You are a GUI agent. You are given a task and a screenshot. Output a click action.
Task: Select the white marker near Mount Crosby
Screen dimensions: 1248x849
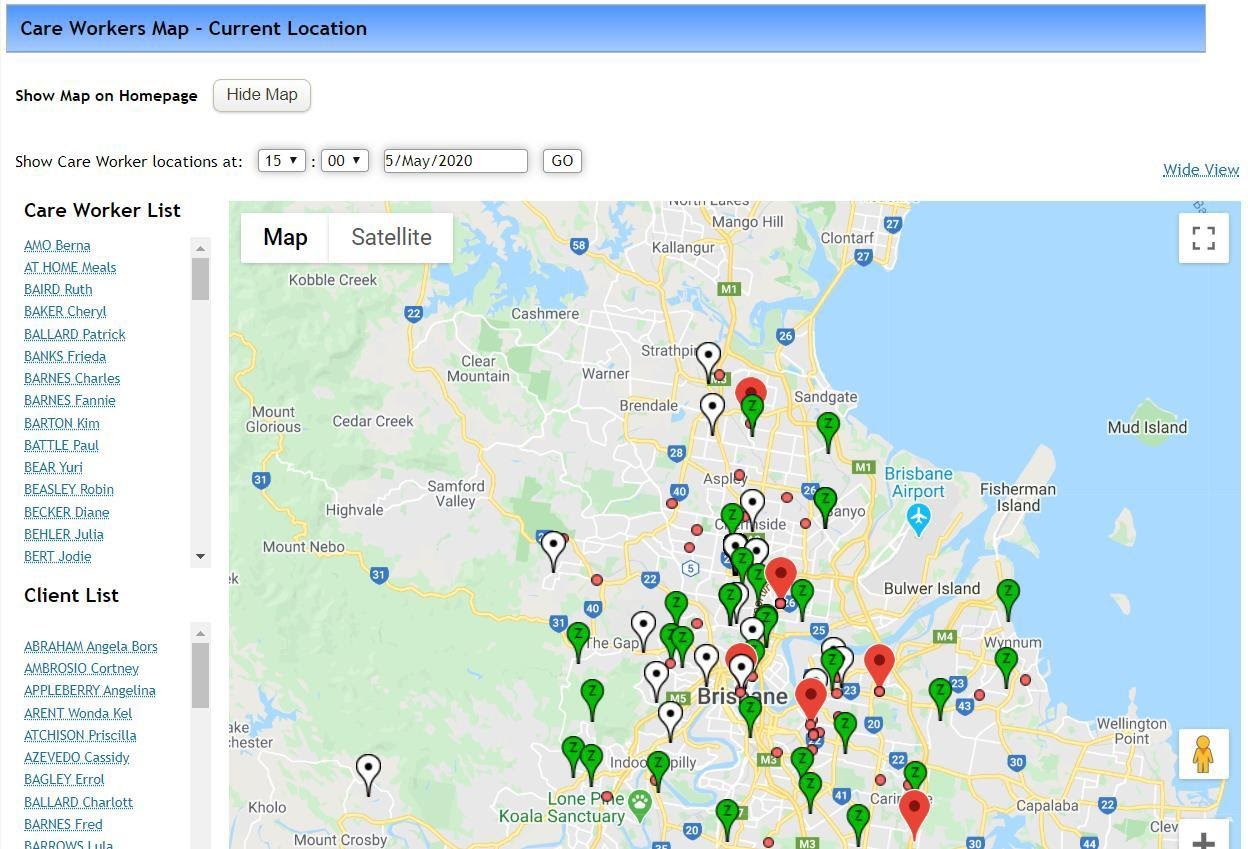point(367,769)
